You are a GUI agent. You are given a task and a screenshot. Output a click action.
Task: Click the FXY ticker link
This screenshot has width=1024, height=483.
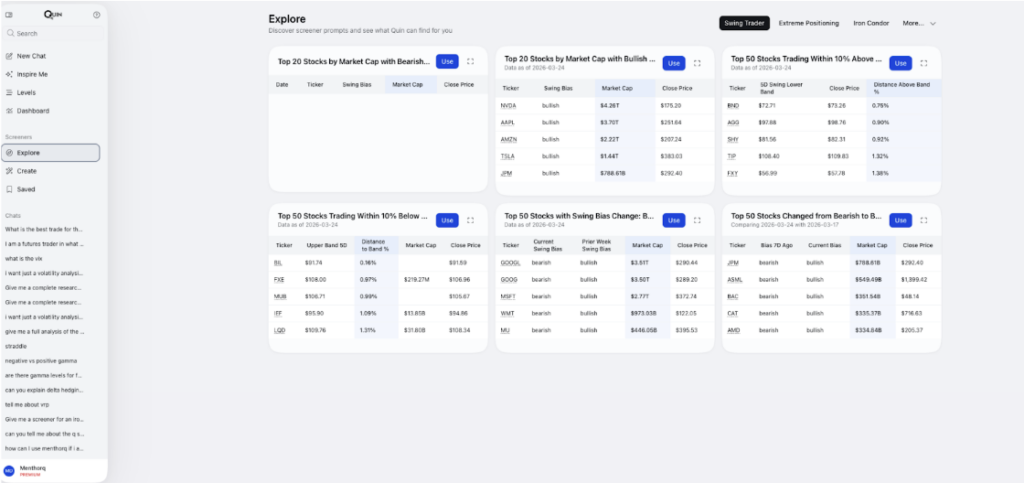click(x=733, y=174)
